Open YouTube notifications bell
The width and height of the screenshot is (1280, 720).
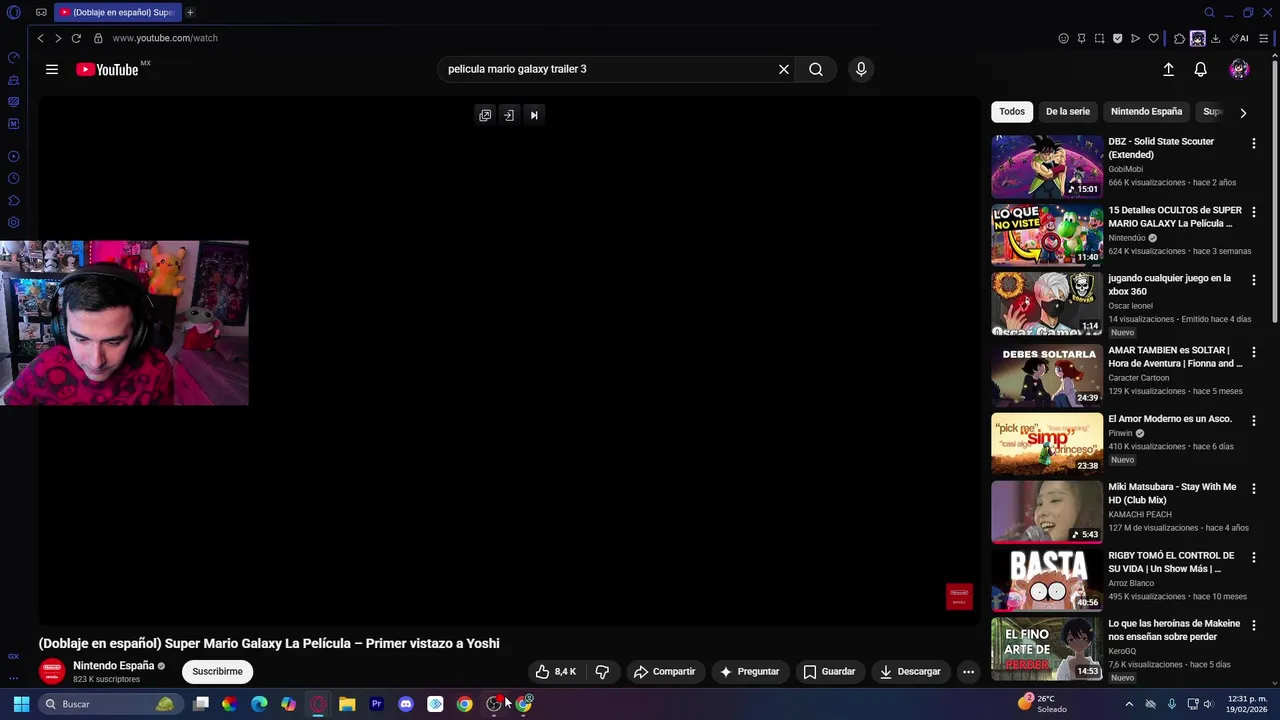click(x=1200, y=69)
